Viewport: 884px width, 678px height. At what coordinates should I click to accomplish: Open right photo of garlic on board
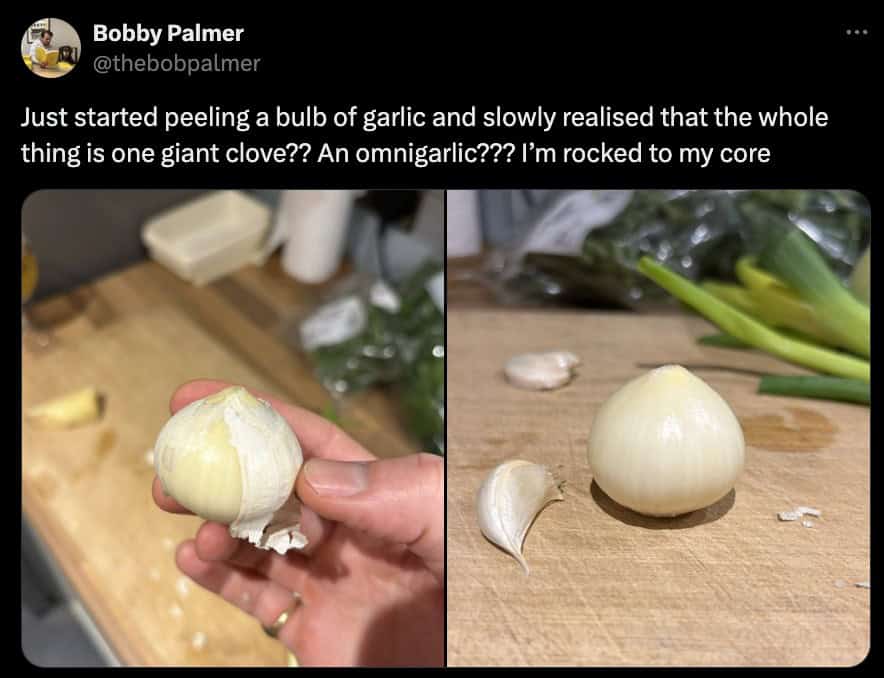coord(658,428)
